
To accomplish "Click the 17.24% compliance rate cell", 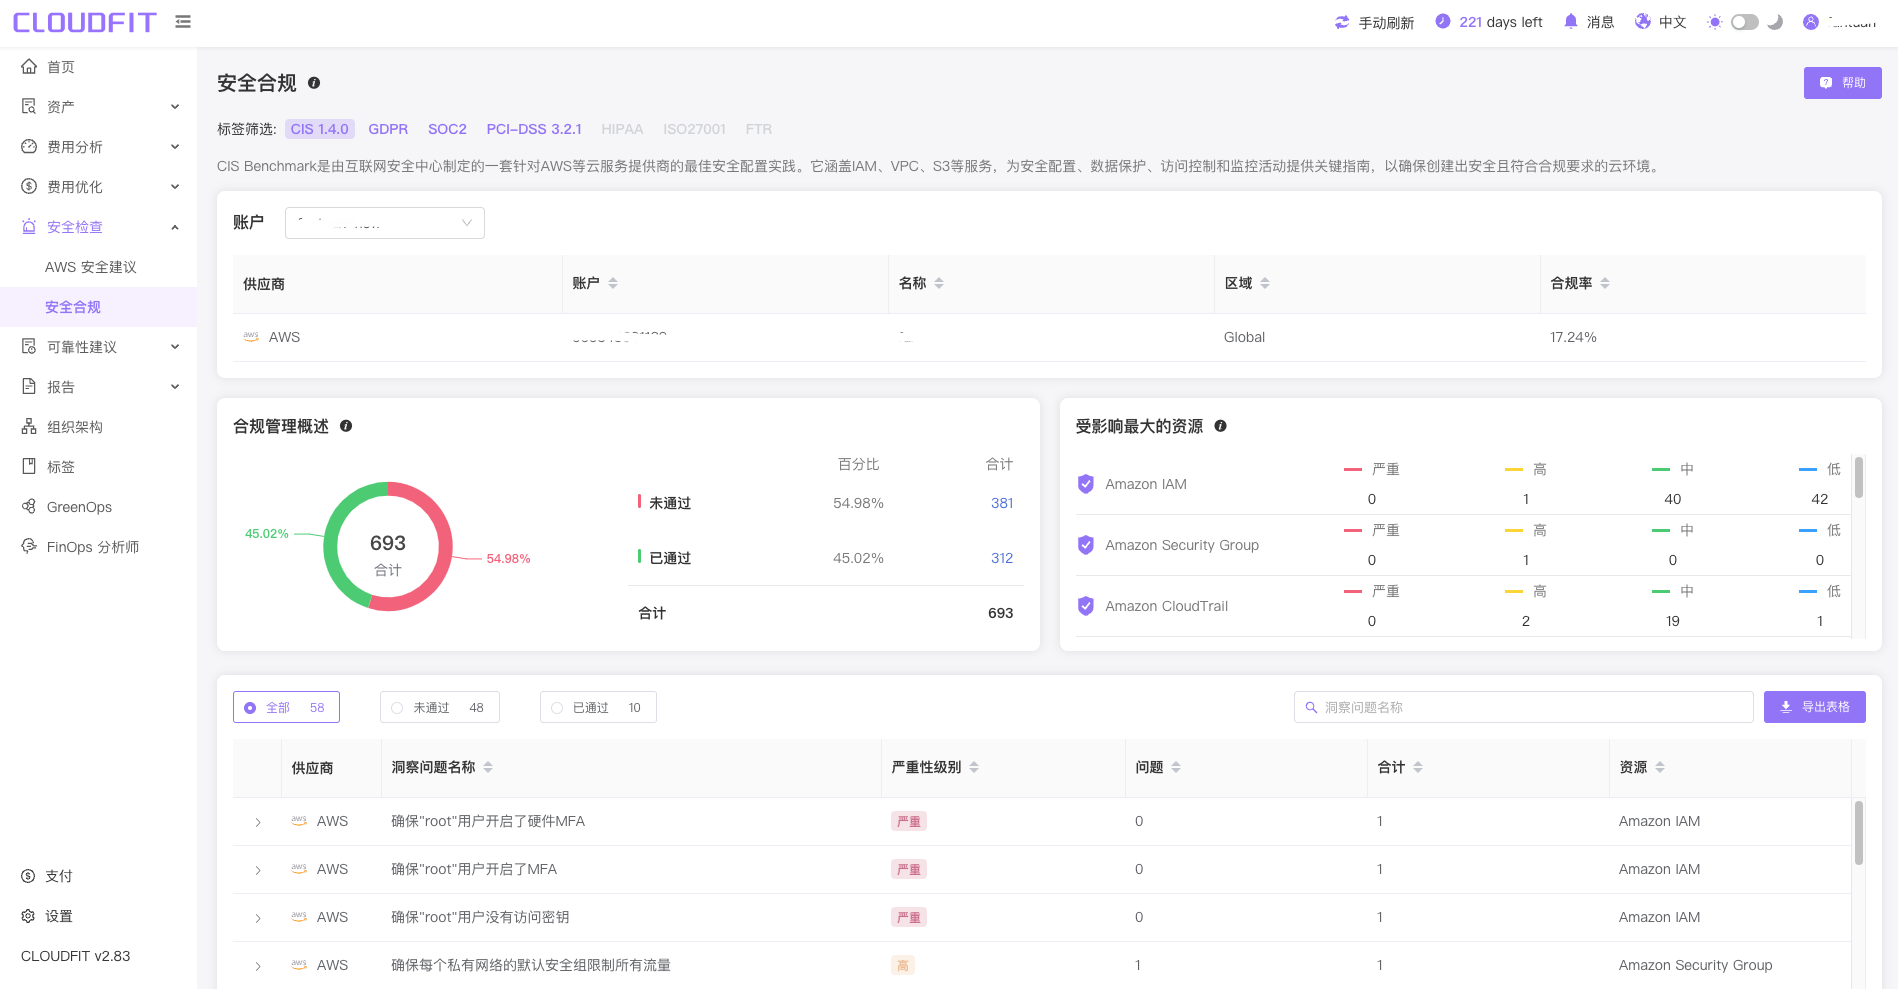I will (1573, 337).
